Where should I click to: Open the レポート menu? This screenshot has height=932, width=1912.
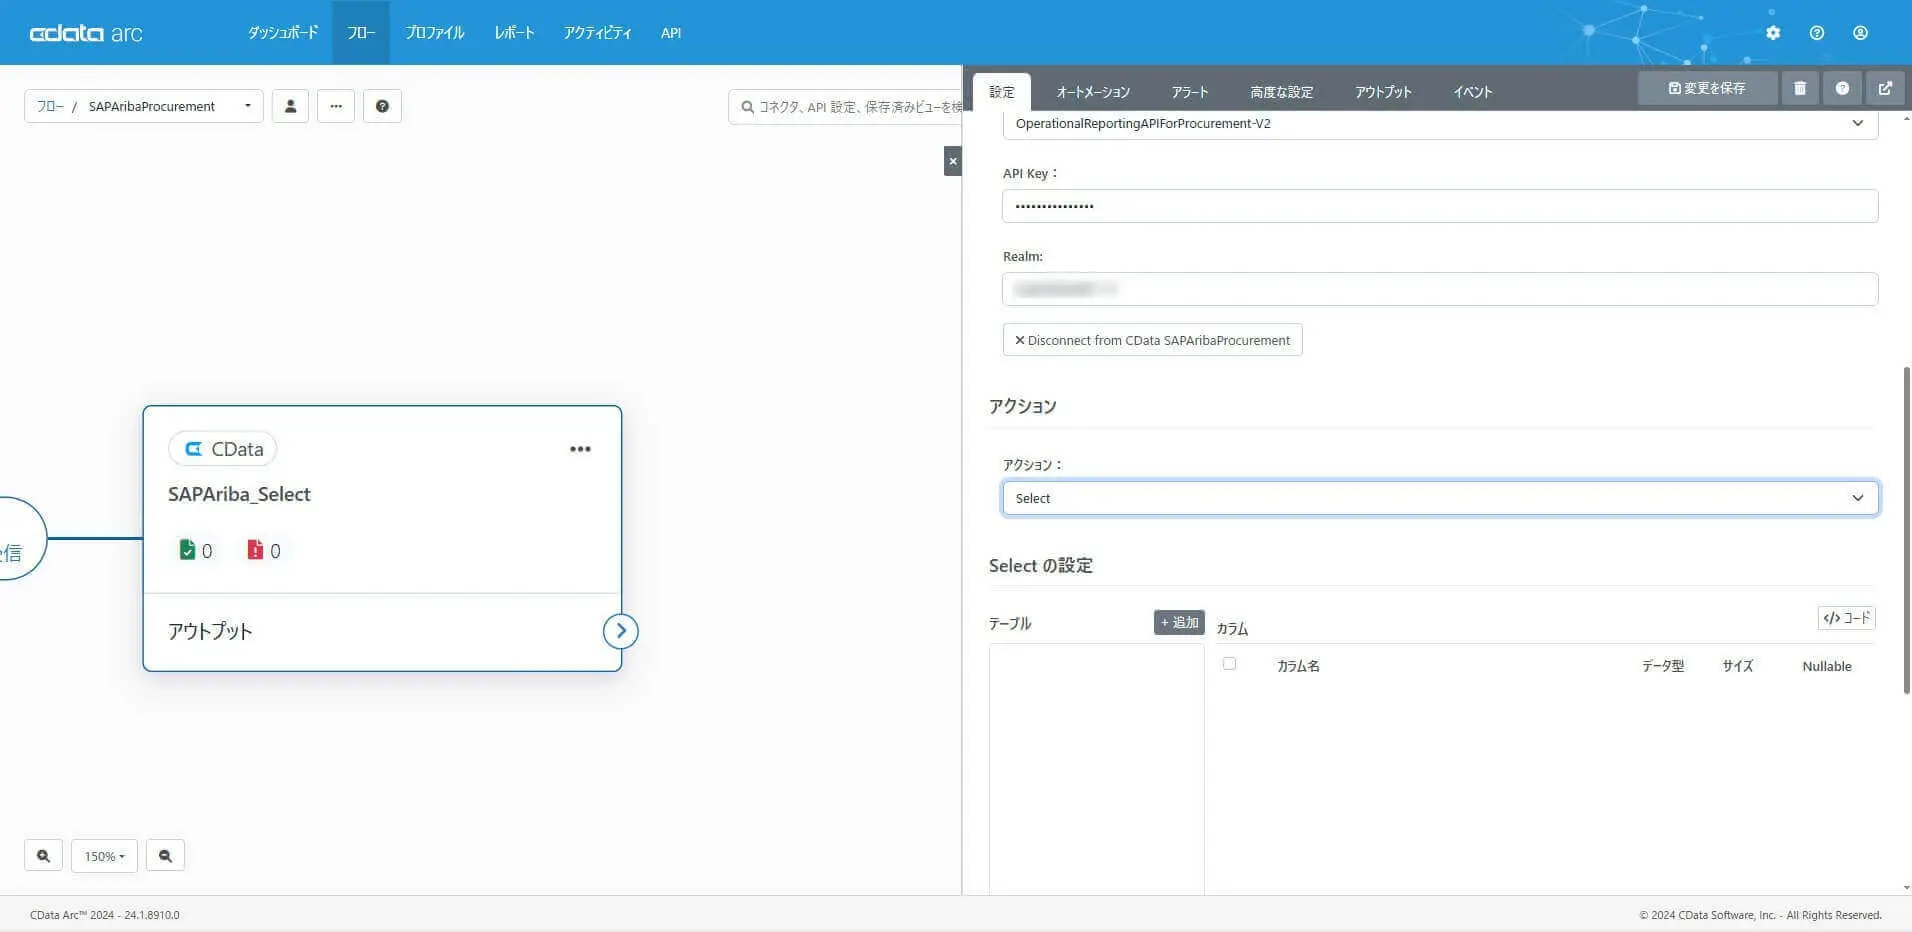pos(514,33)
